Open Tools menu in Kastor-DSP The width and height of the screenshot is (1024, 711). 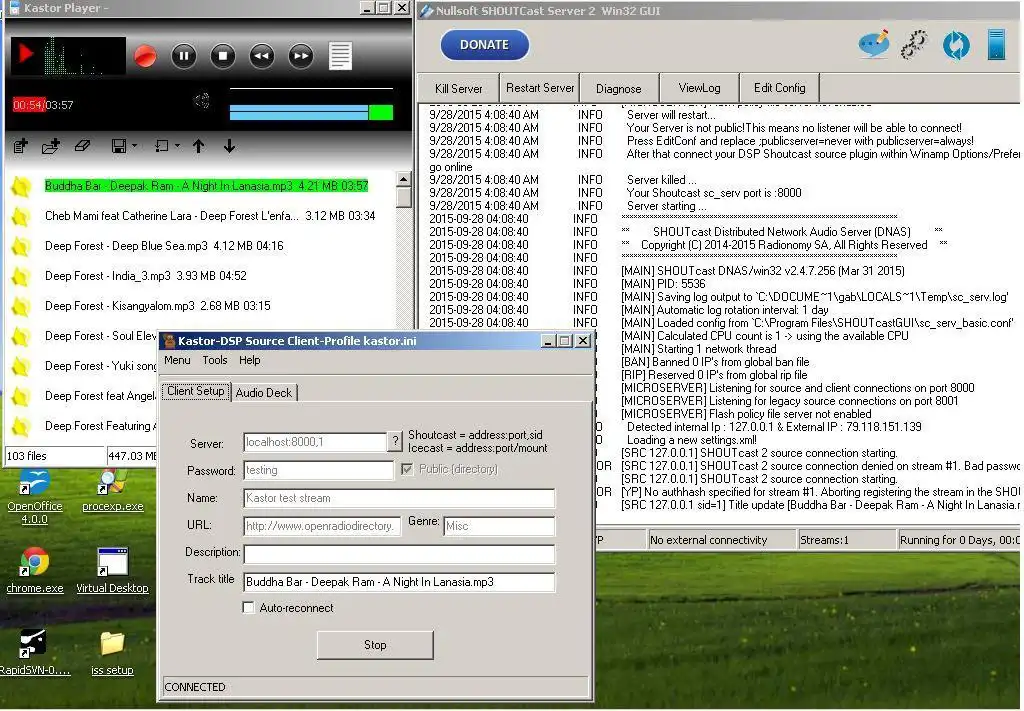coord(215,360)
